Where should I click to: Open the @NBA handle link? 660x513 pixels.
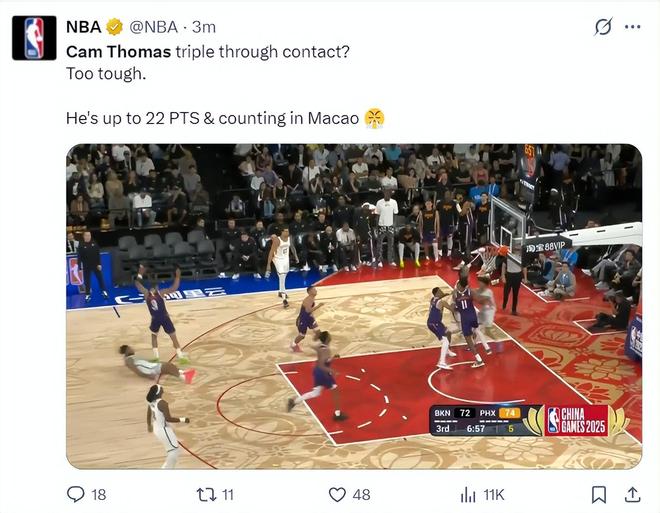154,27
